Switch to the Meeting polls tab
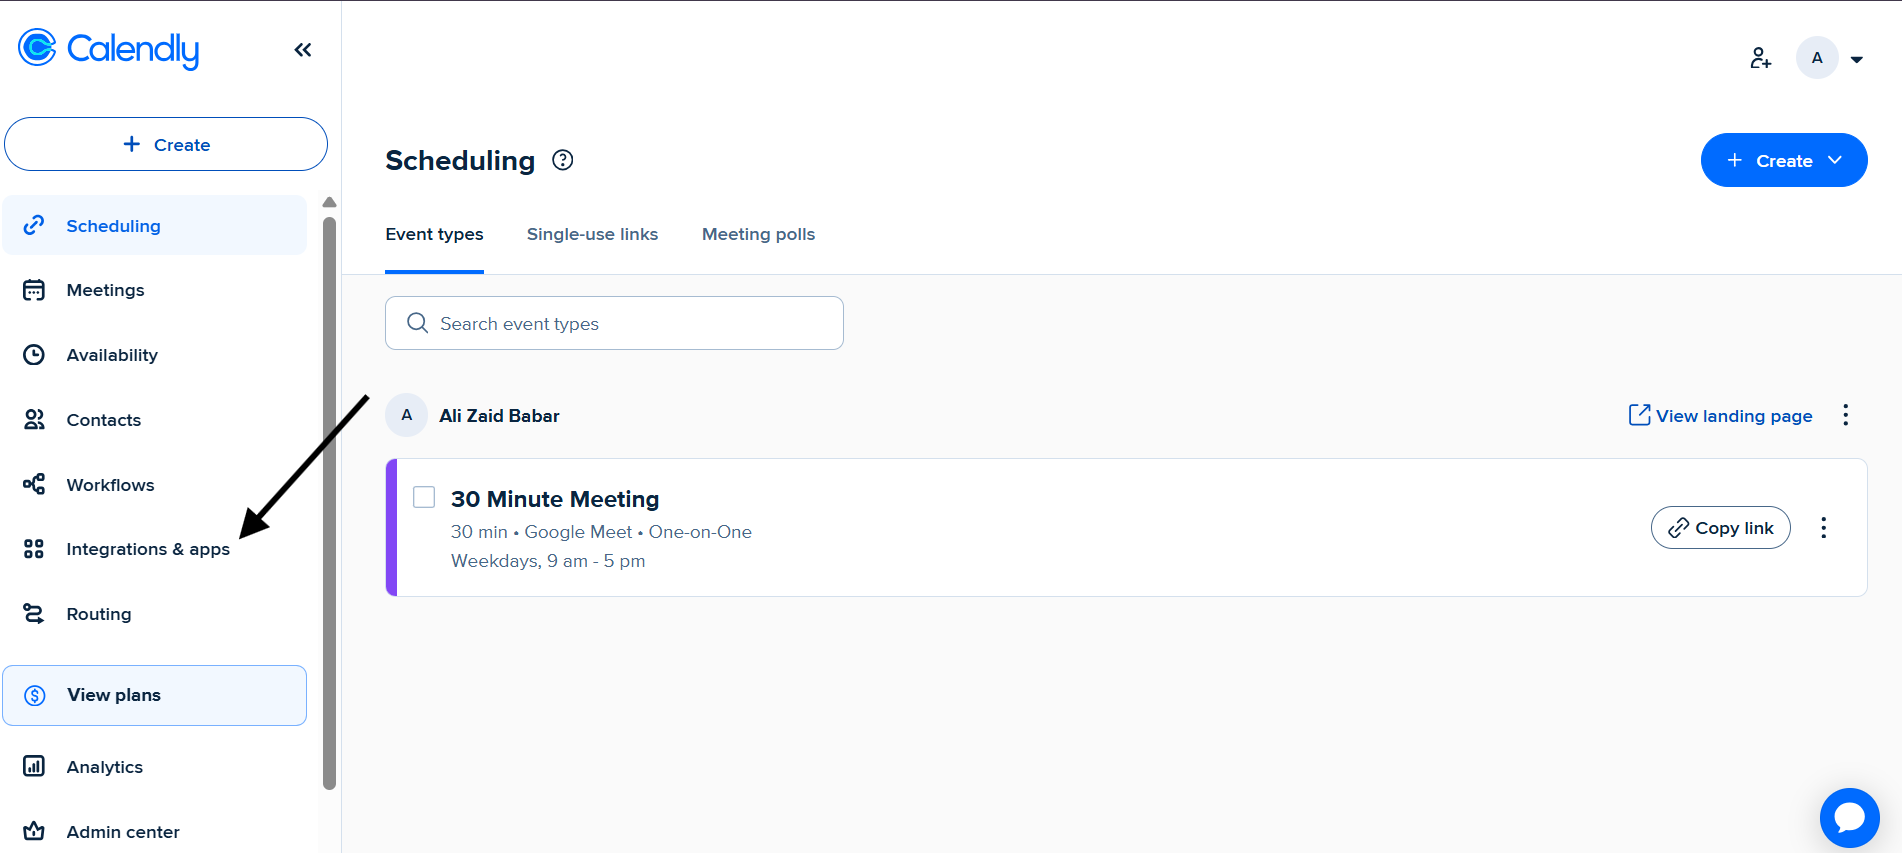The height and width of the screenshot is (853, 1902). (x=758, y=234)
